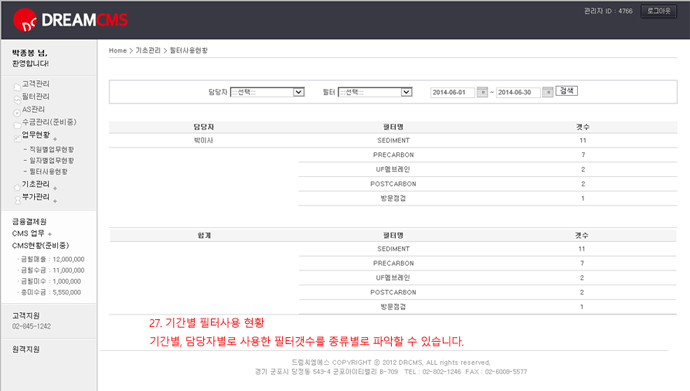Open 수금관리(준비중) menu
The width and height of the screenshot is (690, 391).
[x=49, y=122]
